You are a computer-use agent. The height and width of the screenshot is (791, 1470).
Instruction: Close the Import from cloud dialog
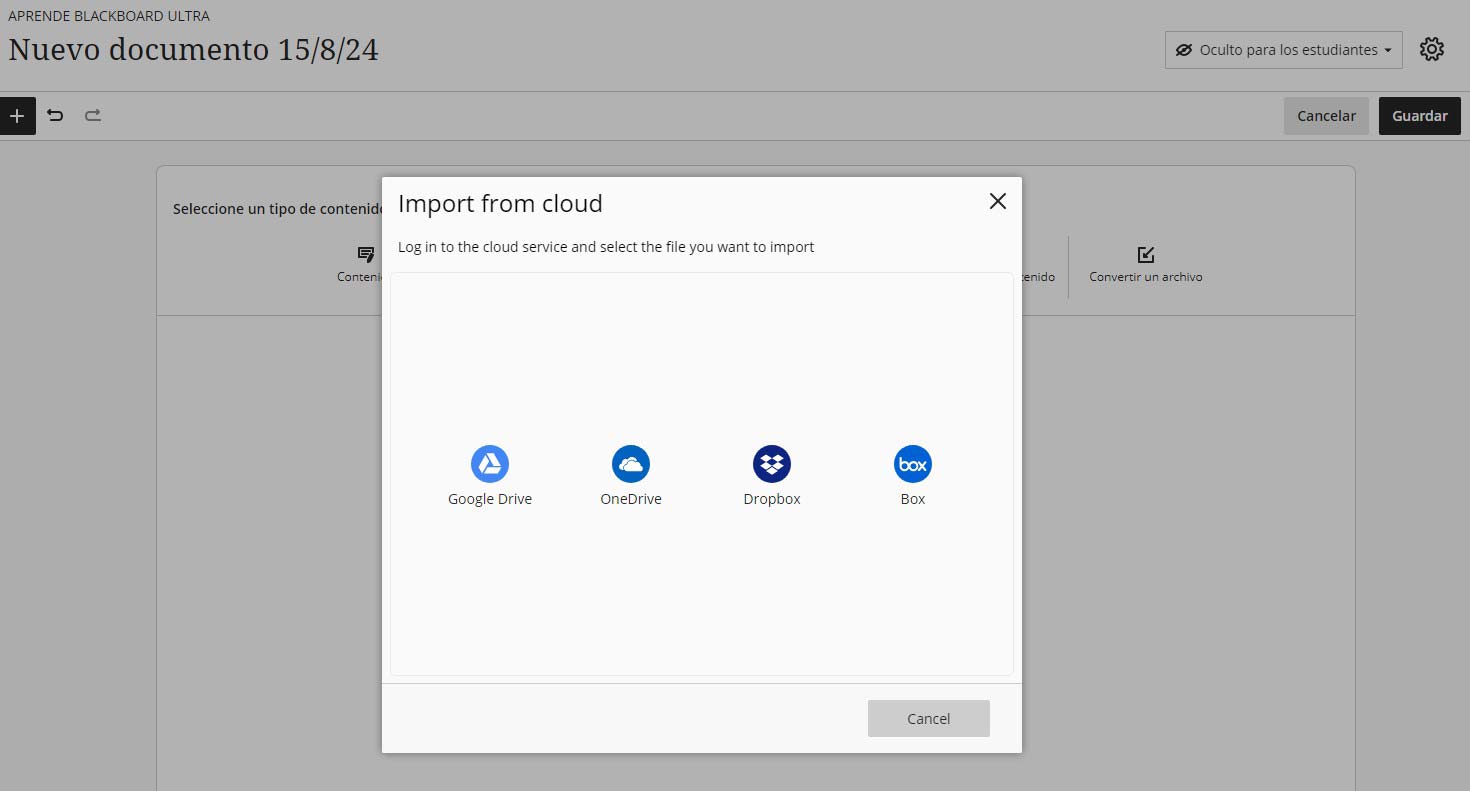tap(997, 201)
